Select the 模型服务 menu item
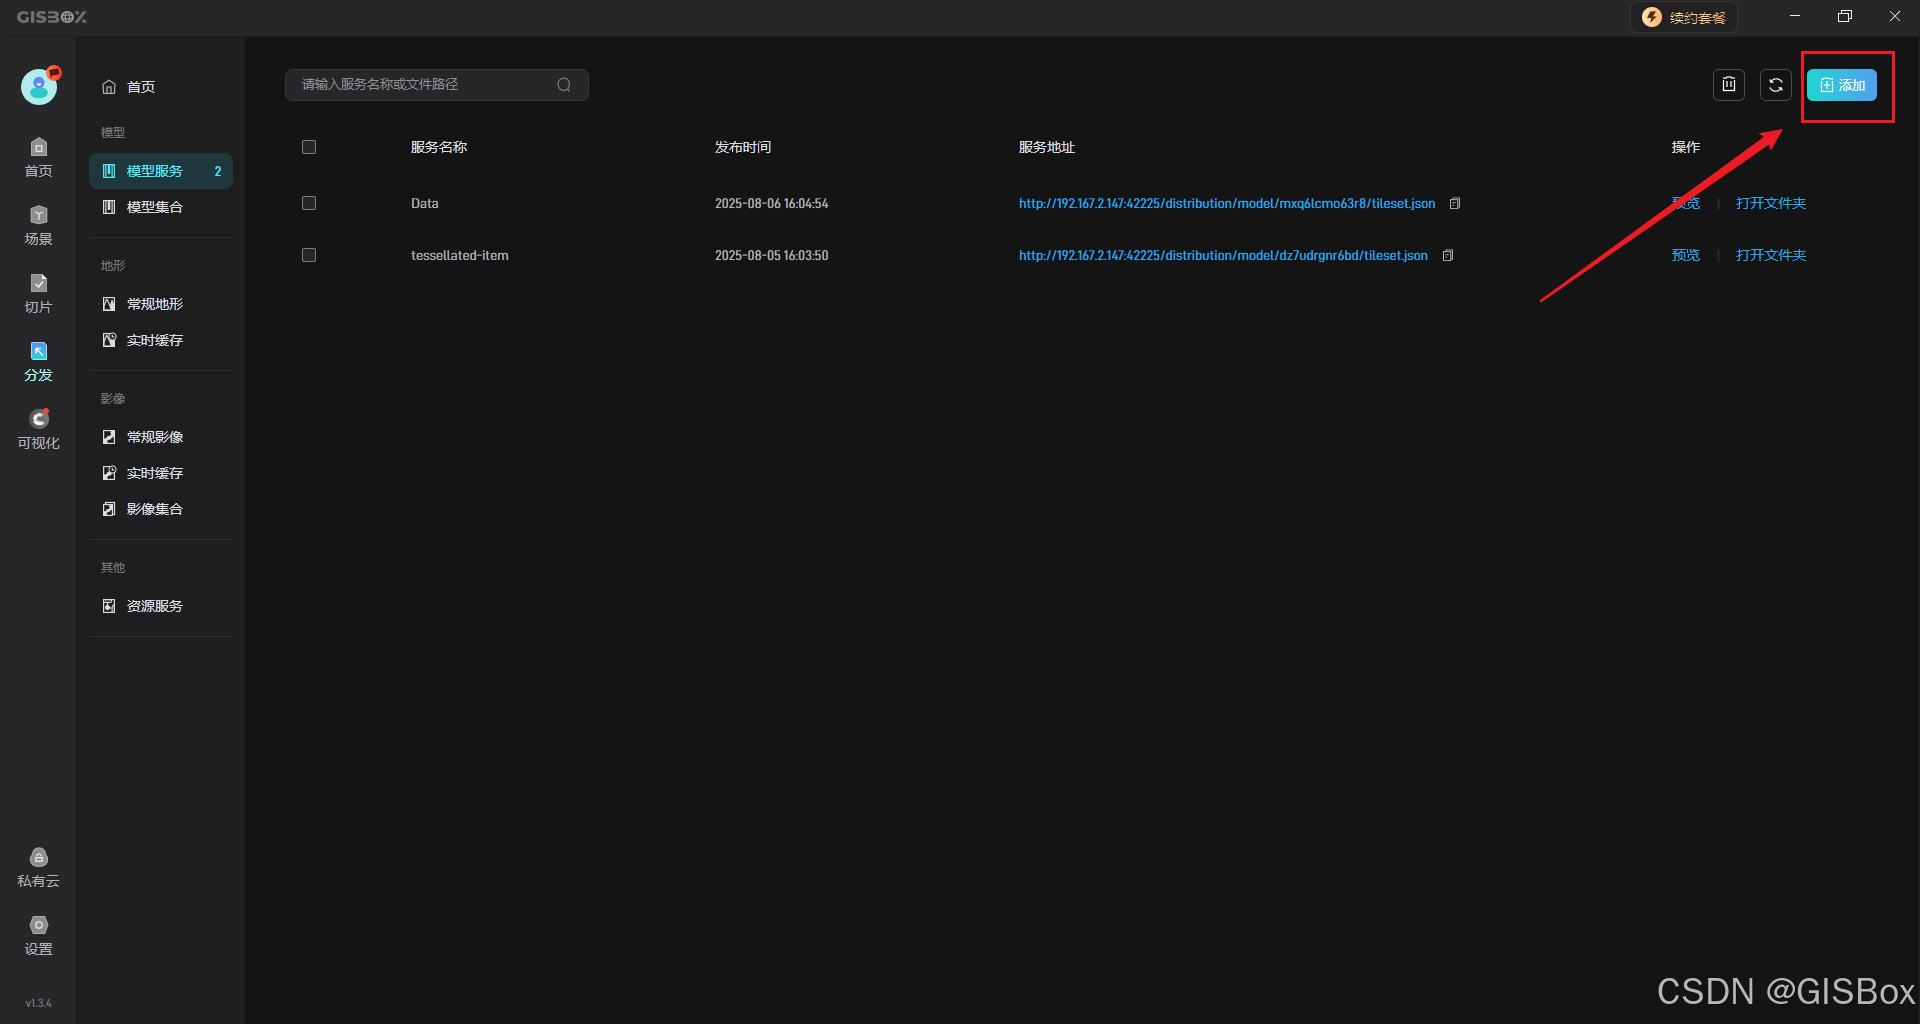Screen dimensions: 1920x1024 [161, 171]
